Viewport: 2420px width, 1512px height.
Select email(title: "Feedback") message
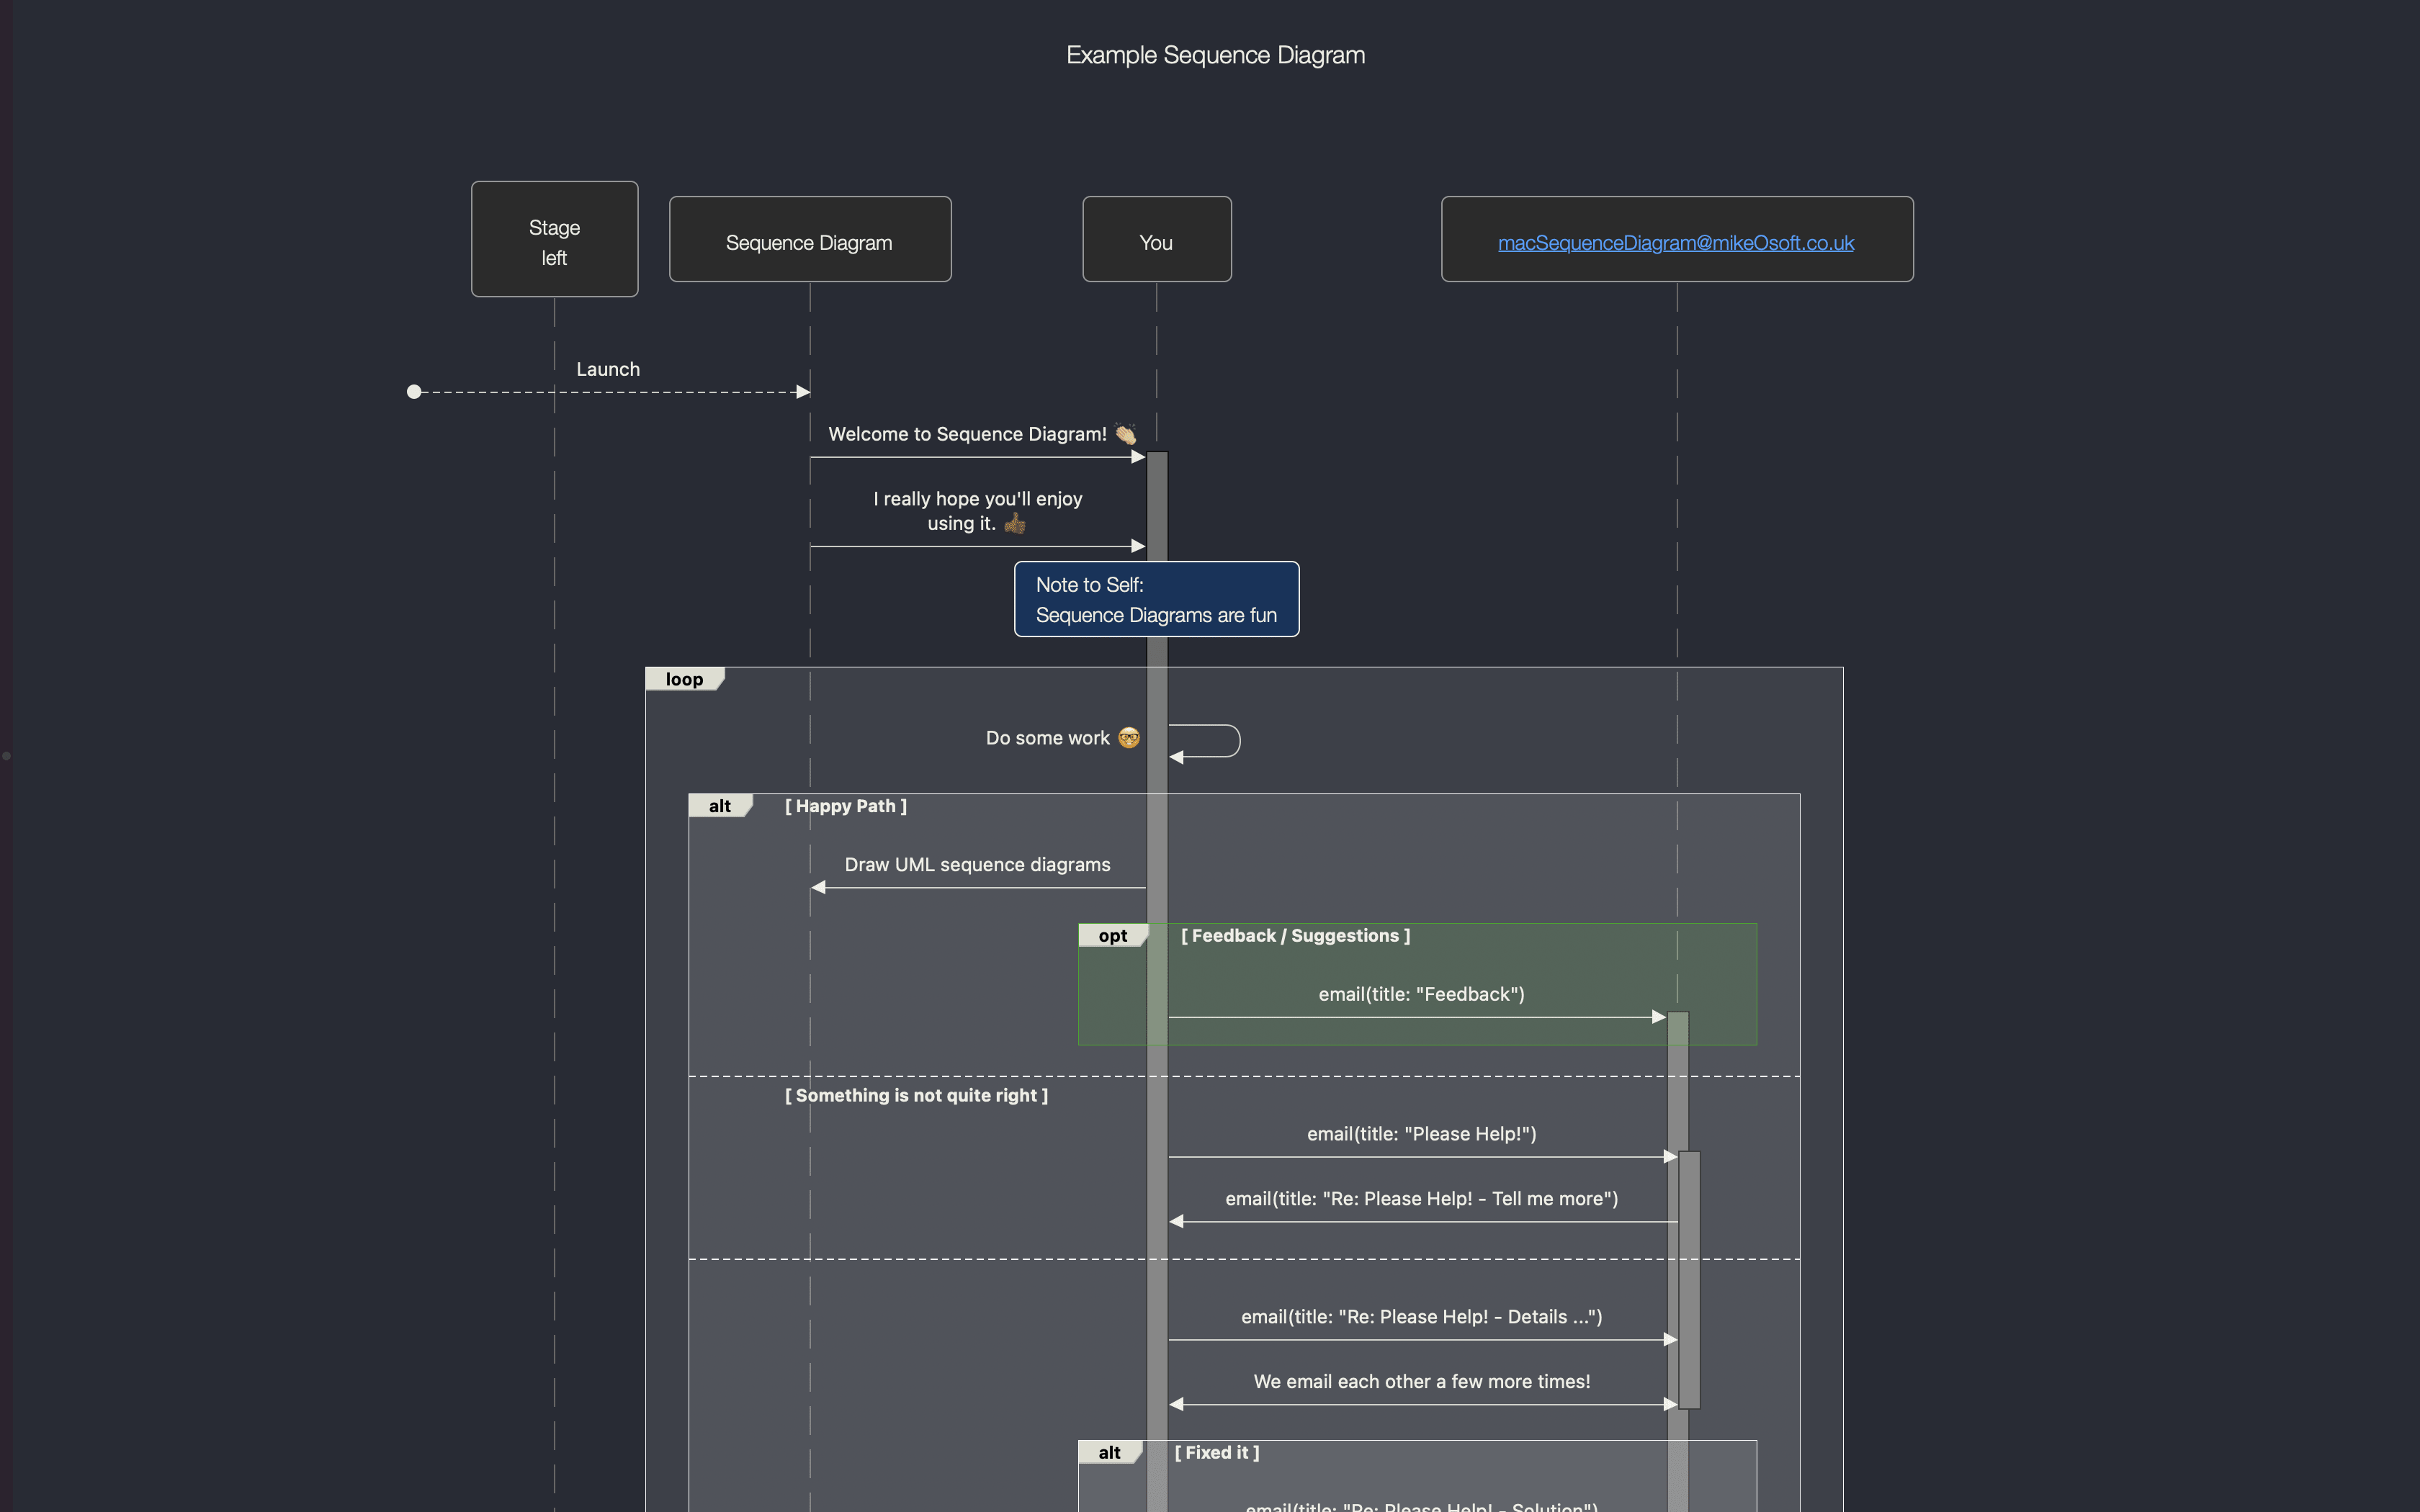[x=1421, y=994]
